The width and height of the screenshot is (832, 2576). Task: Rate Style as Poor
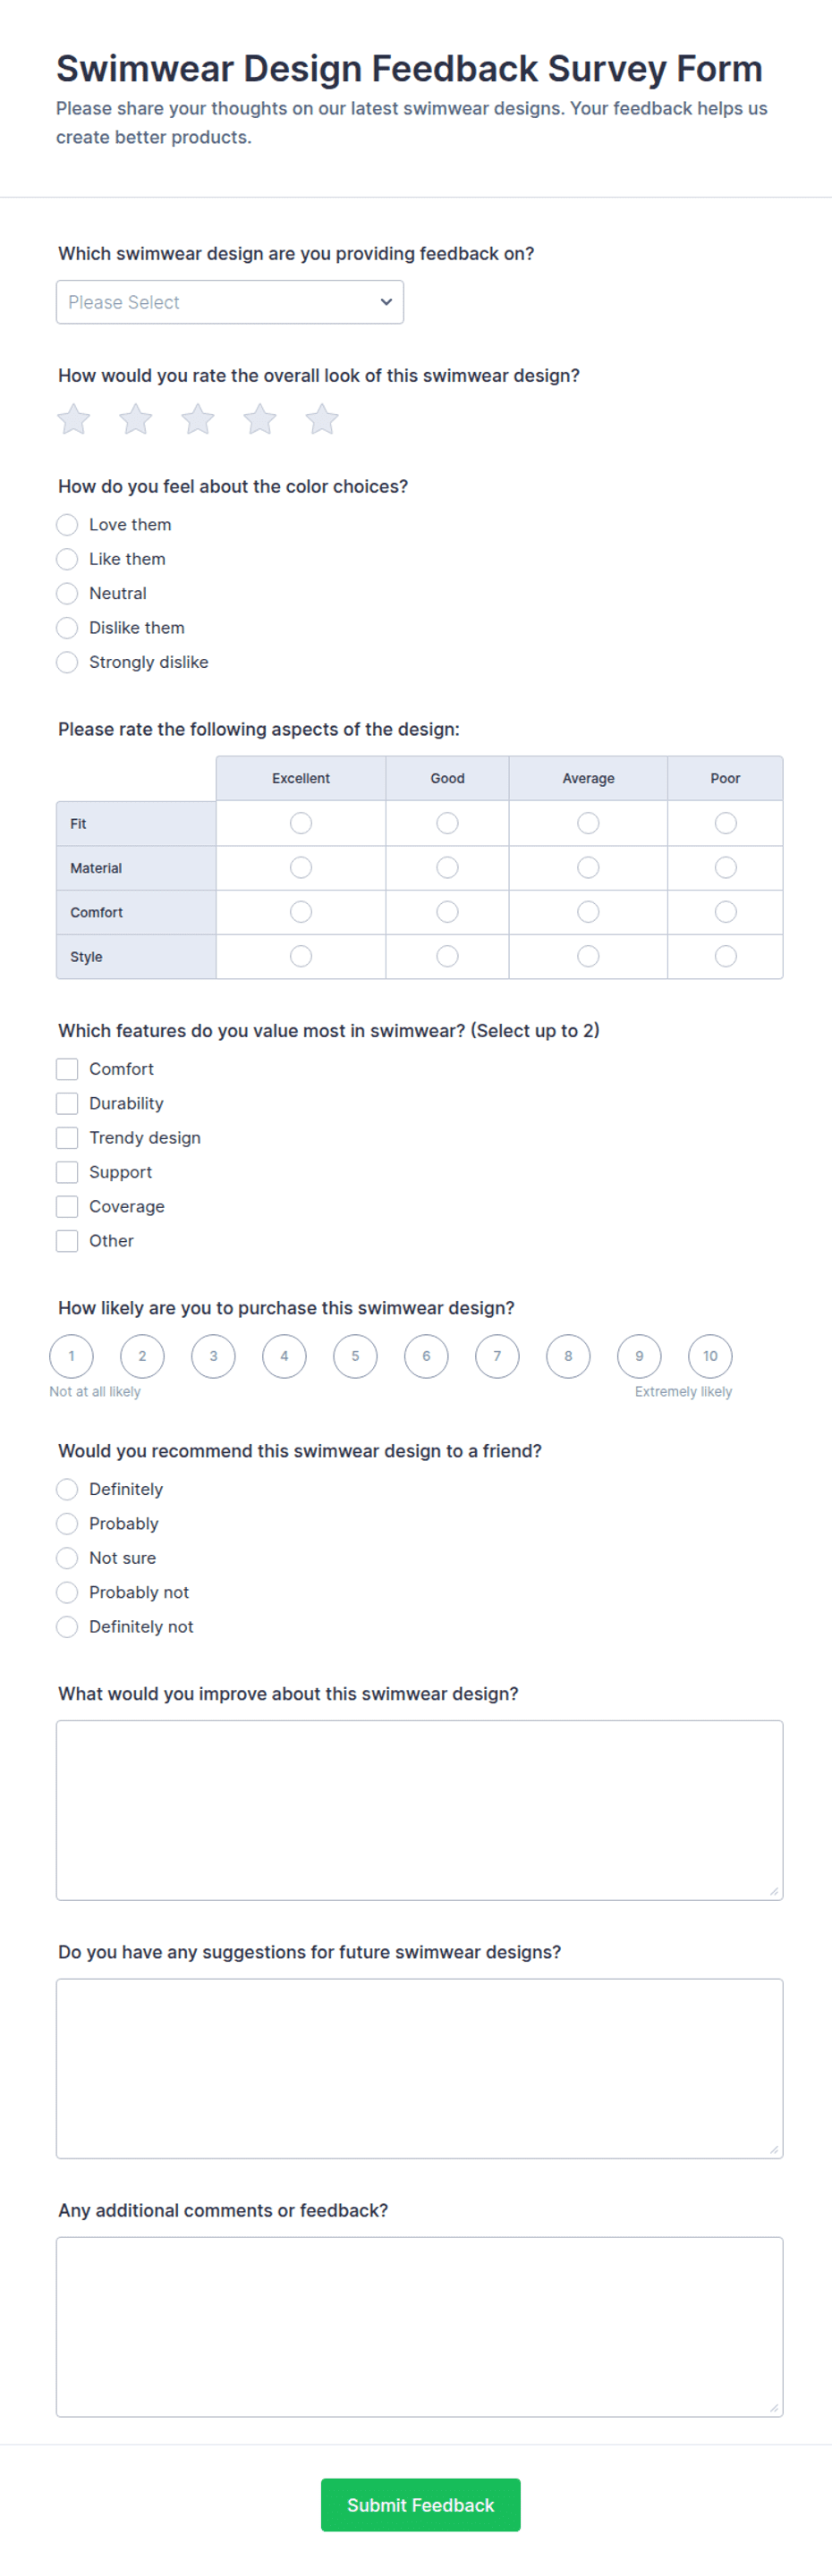click(x=726, y=956)
